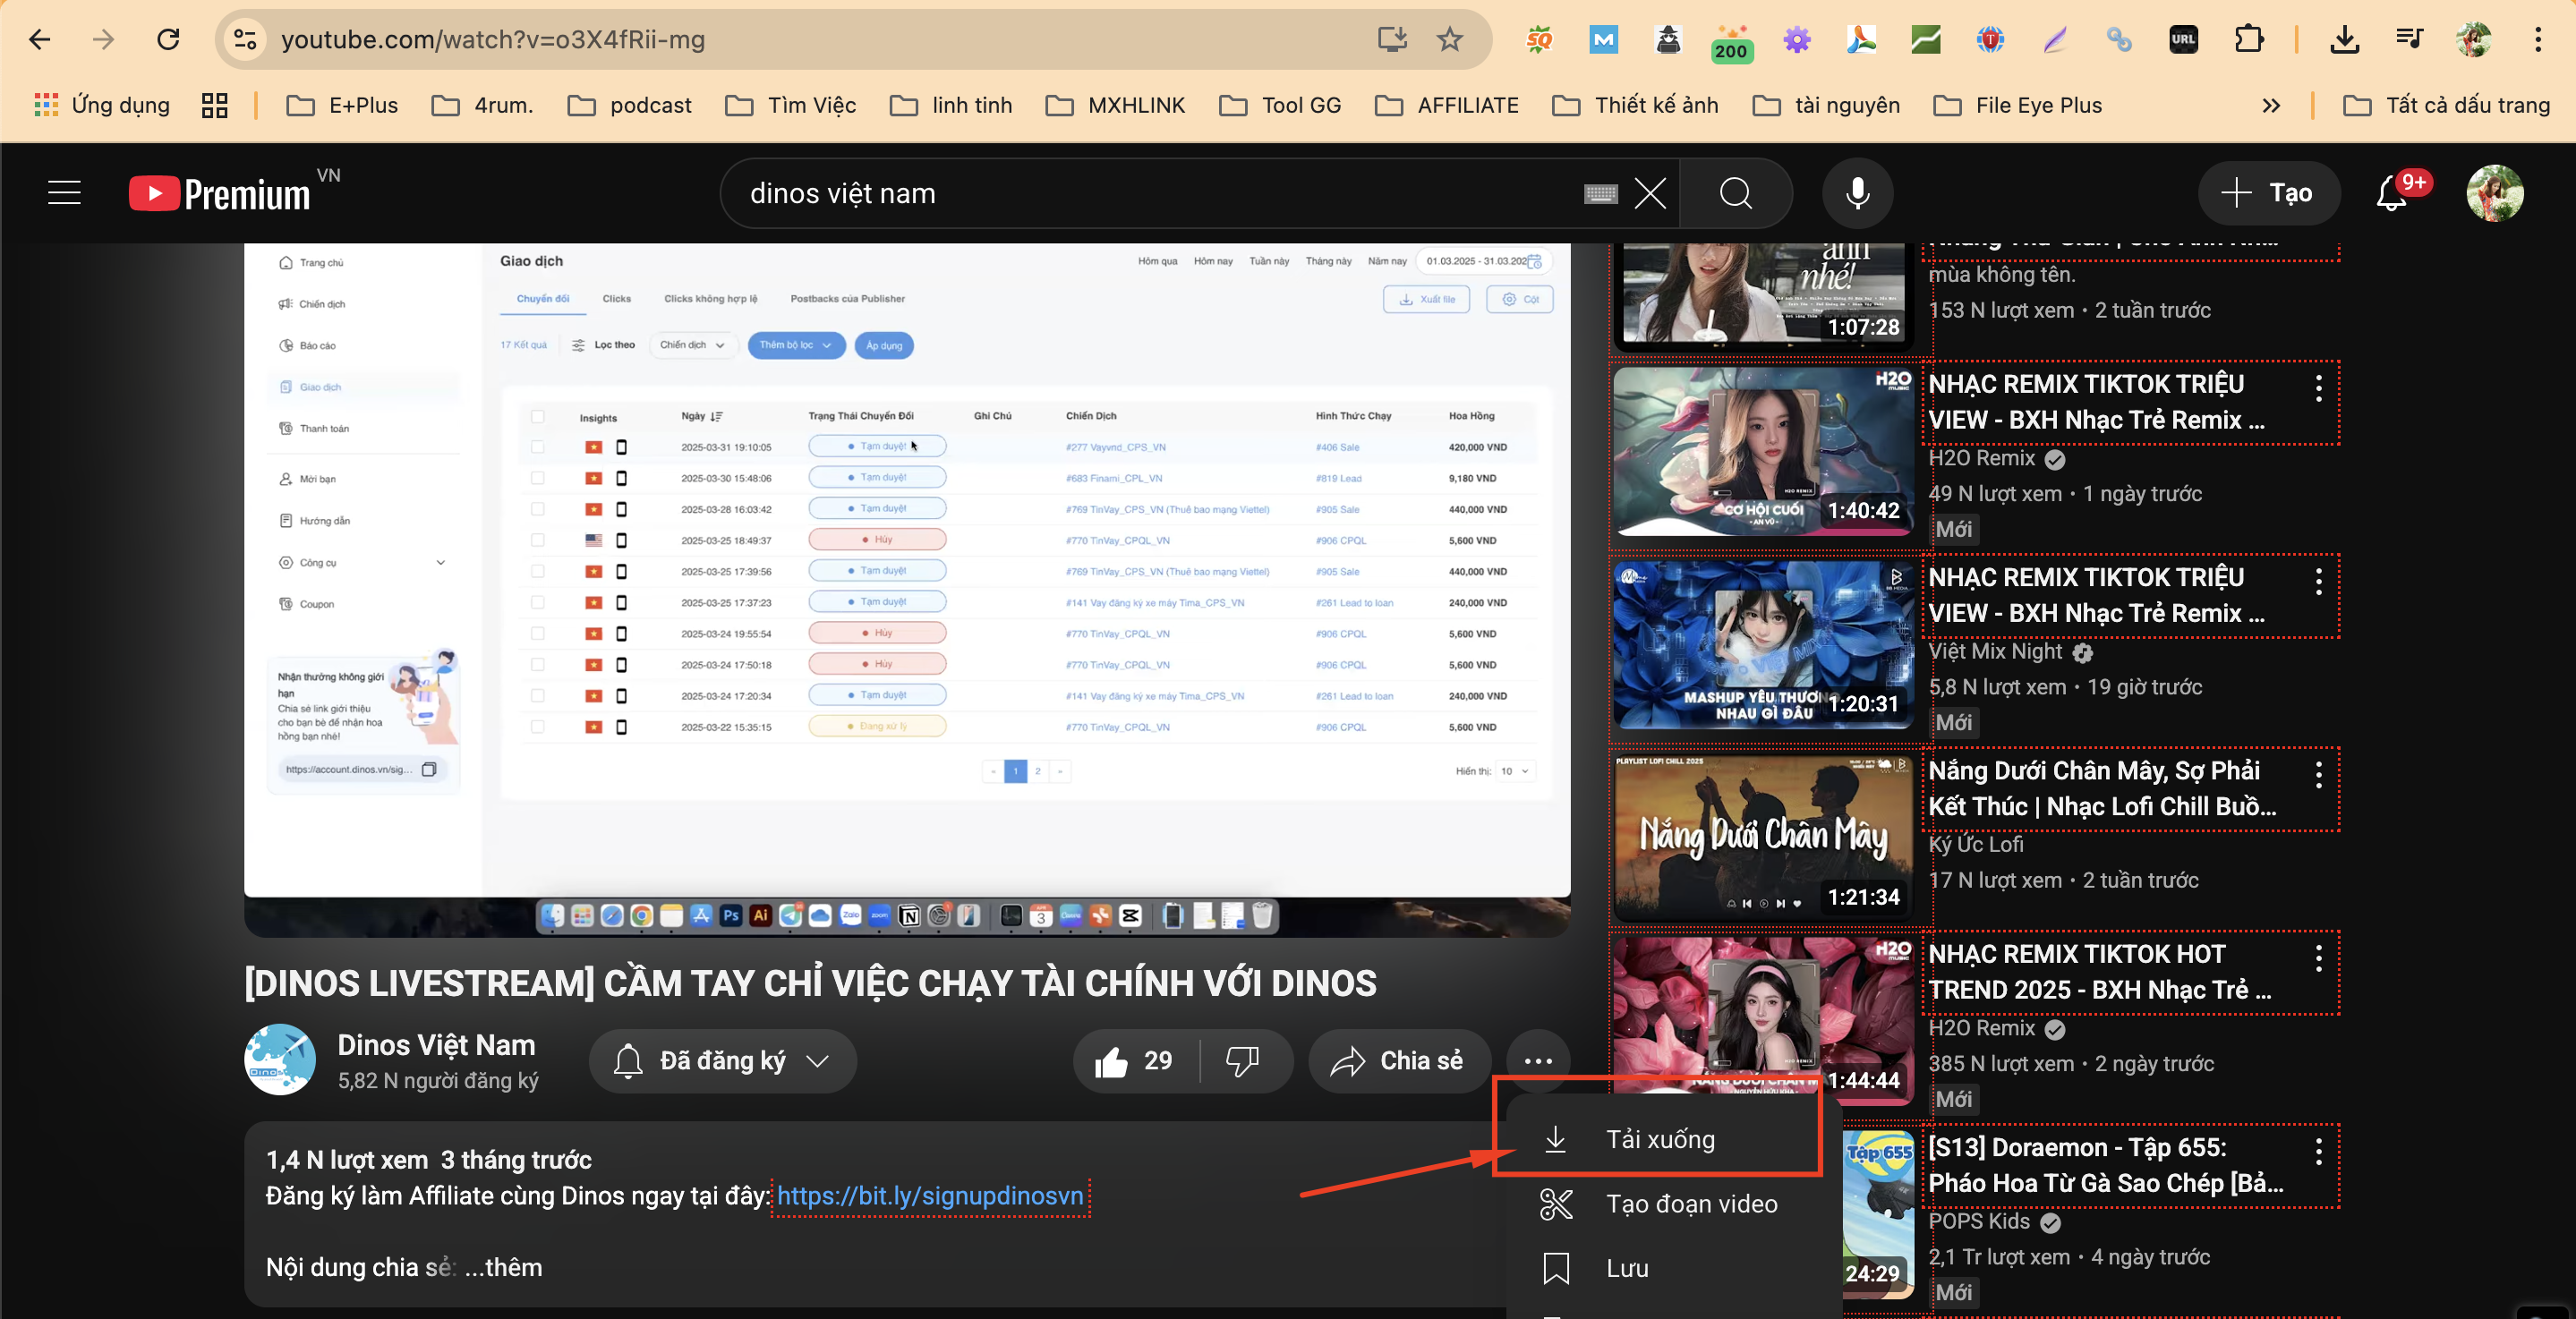Expand the Đã đăng ký subscription dropdown
This screenshot has width=2576, height=1319.
[x=723, y=1061]
